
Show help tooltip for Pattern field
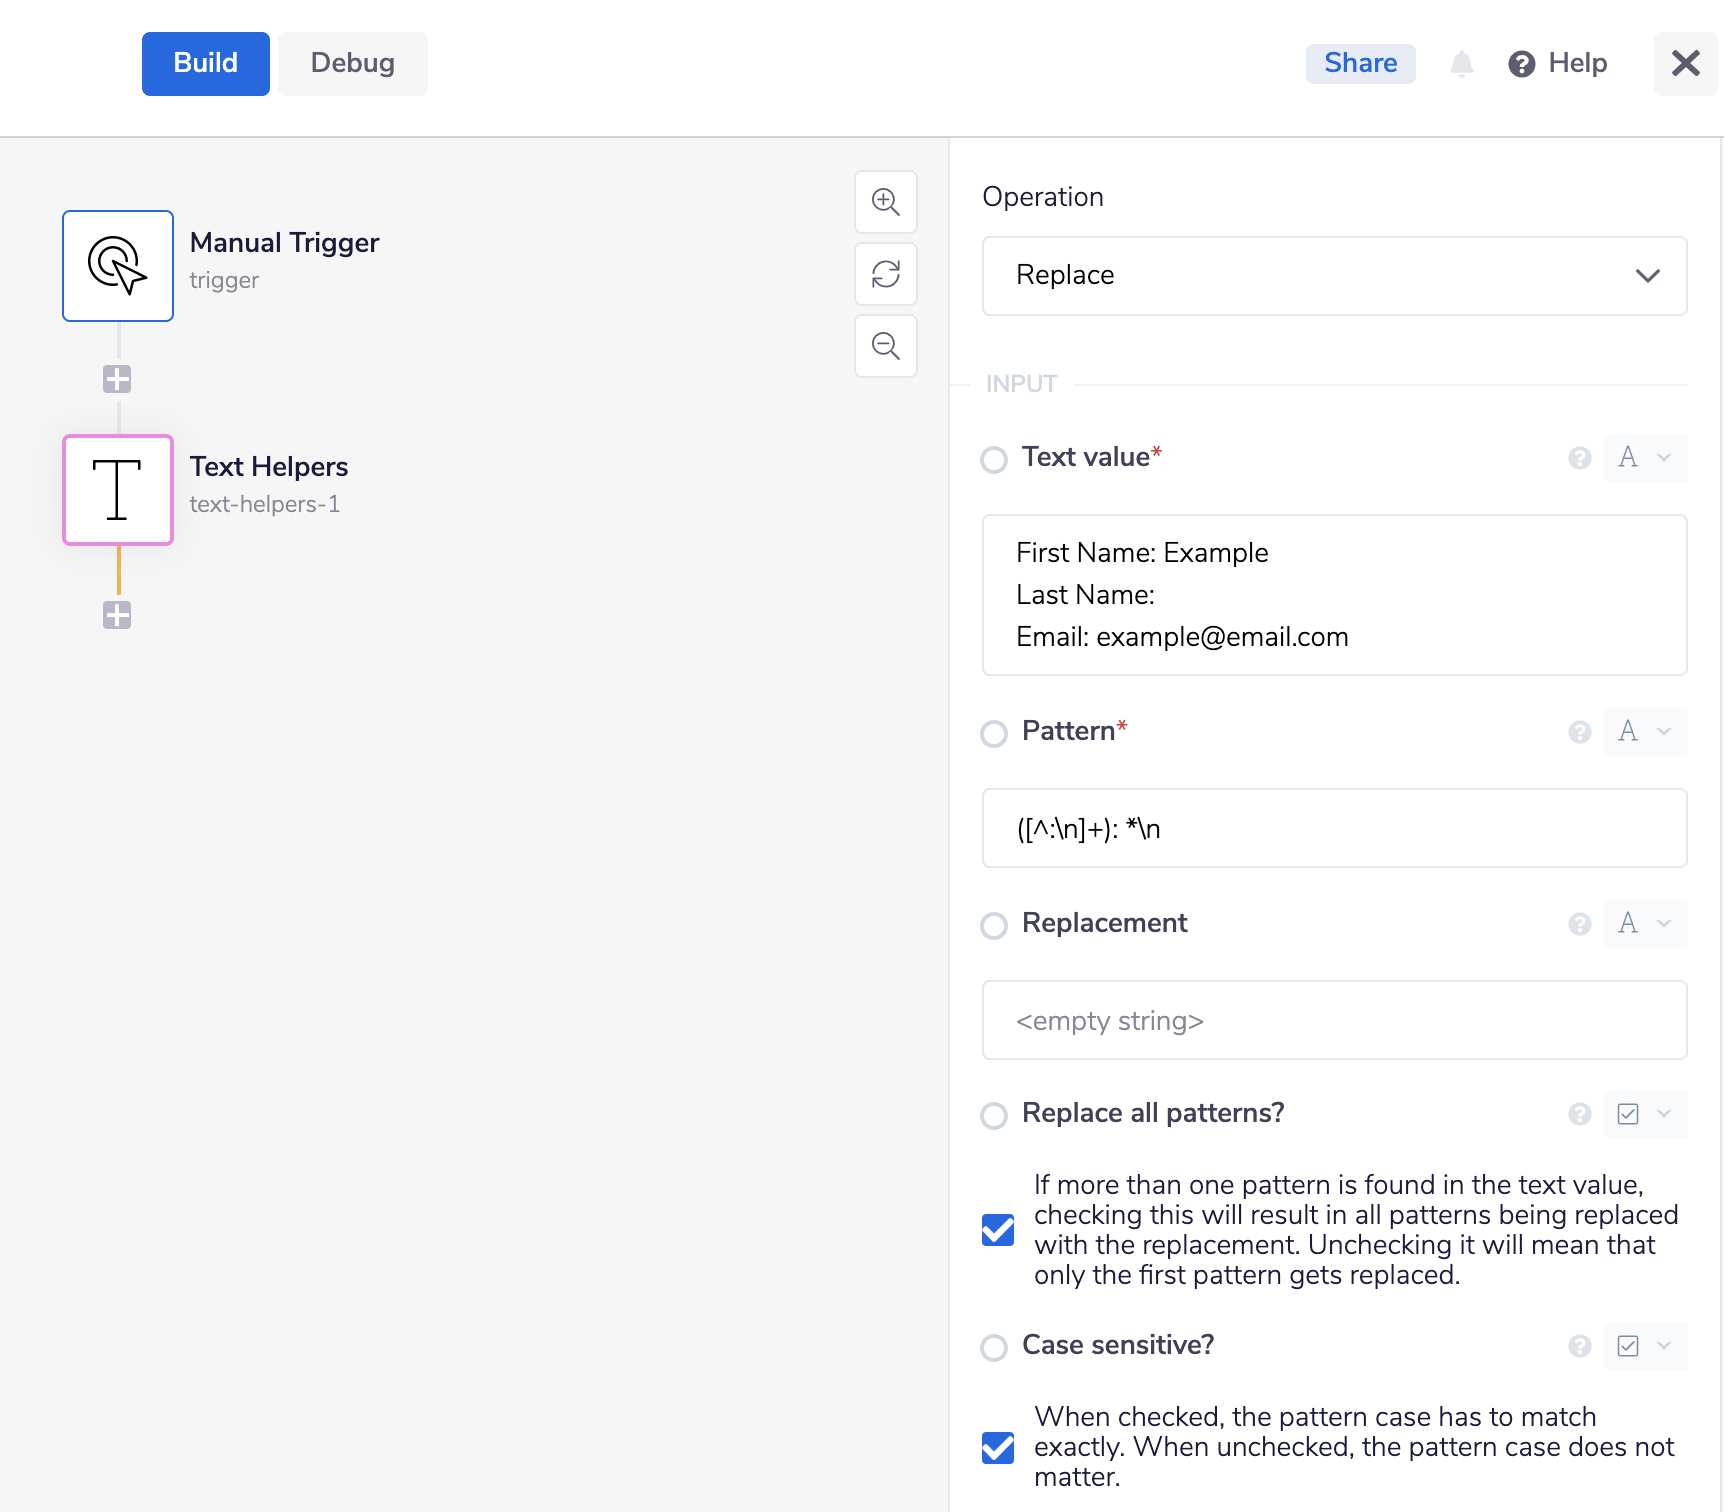[1579, 732]
